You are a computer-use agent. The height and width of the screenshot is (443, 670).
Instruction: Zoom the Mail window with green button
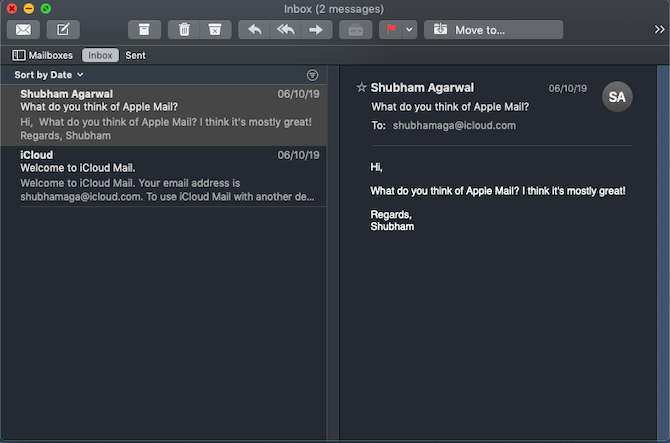click(46, 8)
